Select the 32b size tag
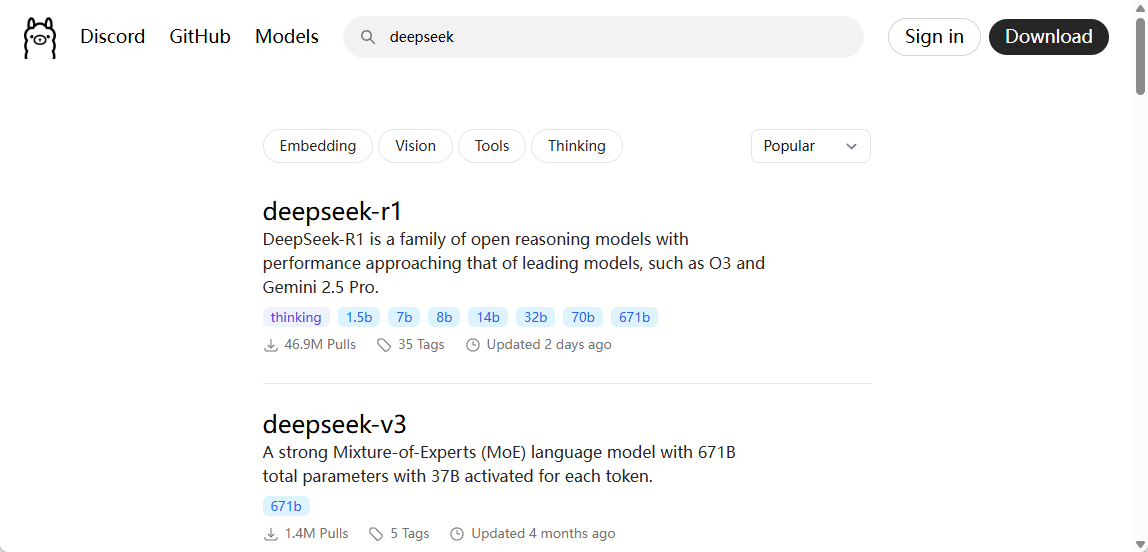The width and height of the screenshot is (1148, 552). click(x=535, y=317)
